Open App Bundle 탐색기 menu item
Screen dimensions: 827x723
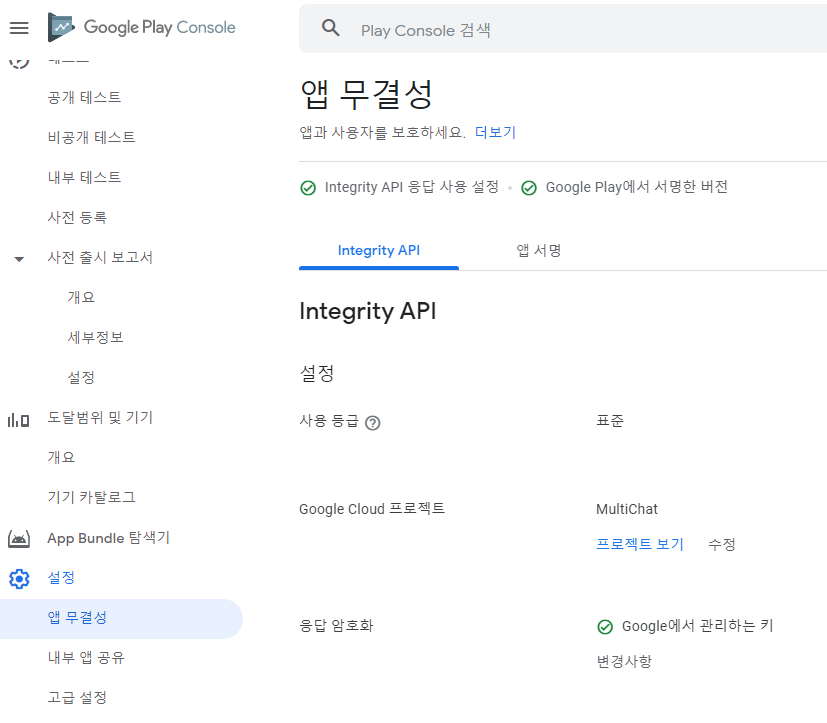tap(109, 538)
